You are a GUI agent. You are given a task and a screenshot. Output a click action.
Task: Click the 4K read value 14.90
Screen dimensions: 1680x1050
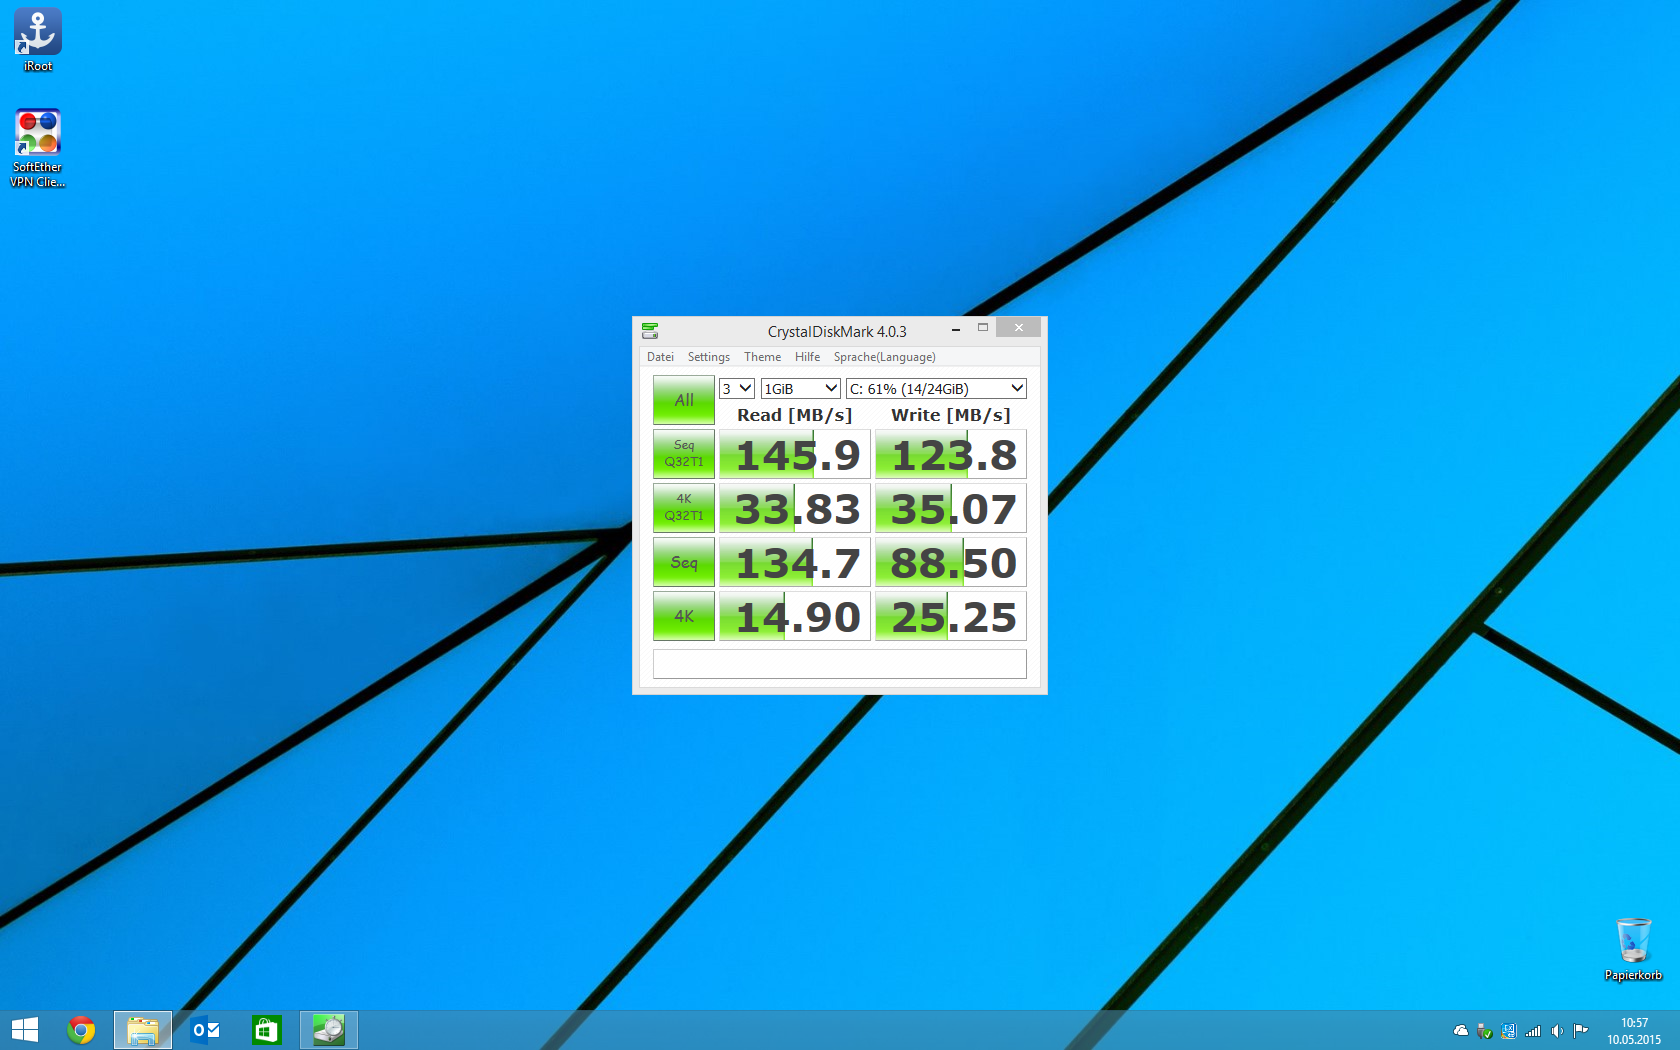click(x=795, y=617)
